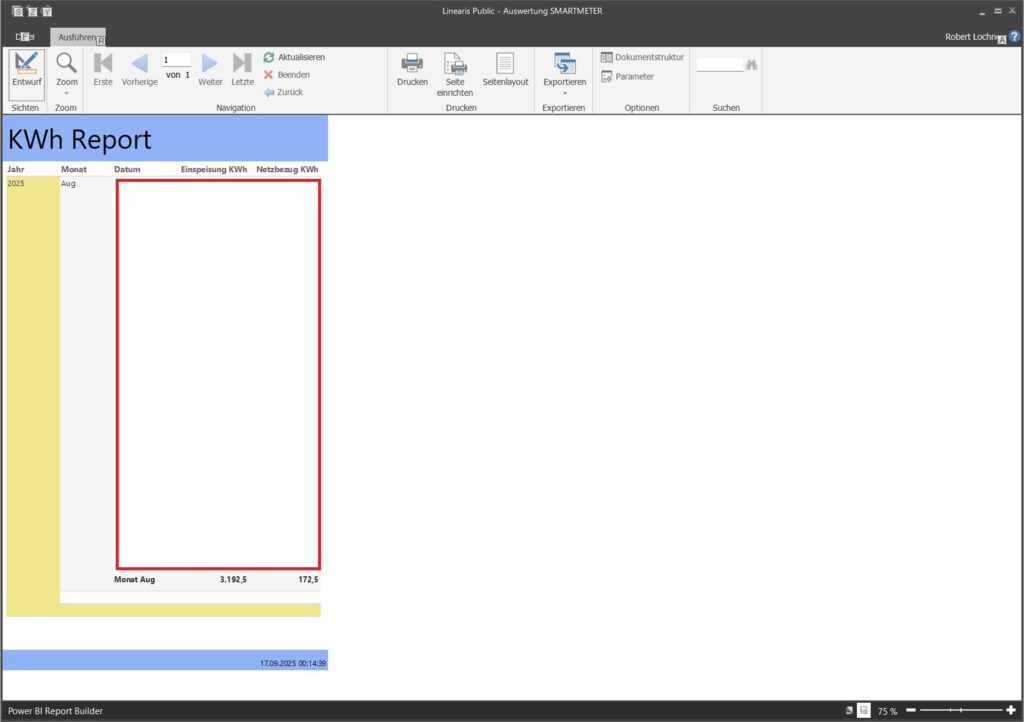Image resolution: width=1024 pixels, height=722 pixels.
Task: Refresh report with Aktualisieren
Action: [x=294, y=58]
